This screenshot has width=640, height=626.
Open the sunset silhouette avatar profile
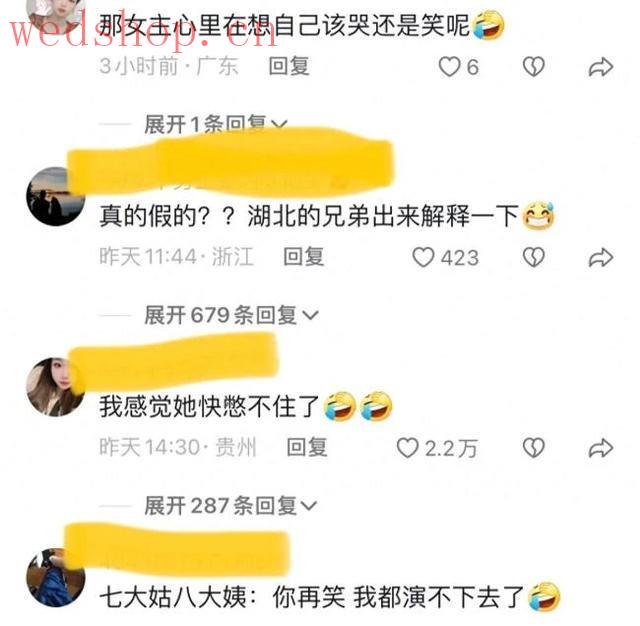(x=56, y=196)
